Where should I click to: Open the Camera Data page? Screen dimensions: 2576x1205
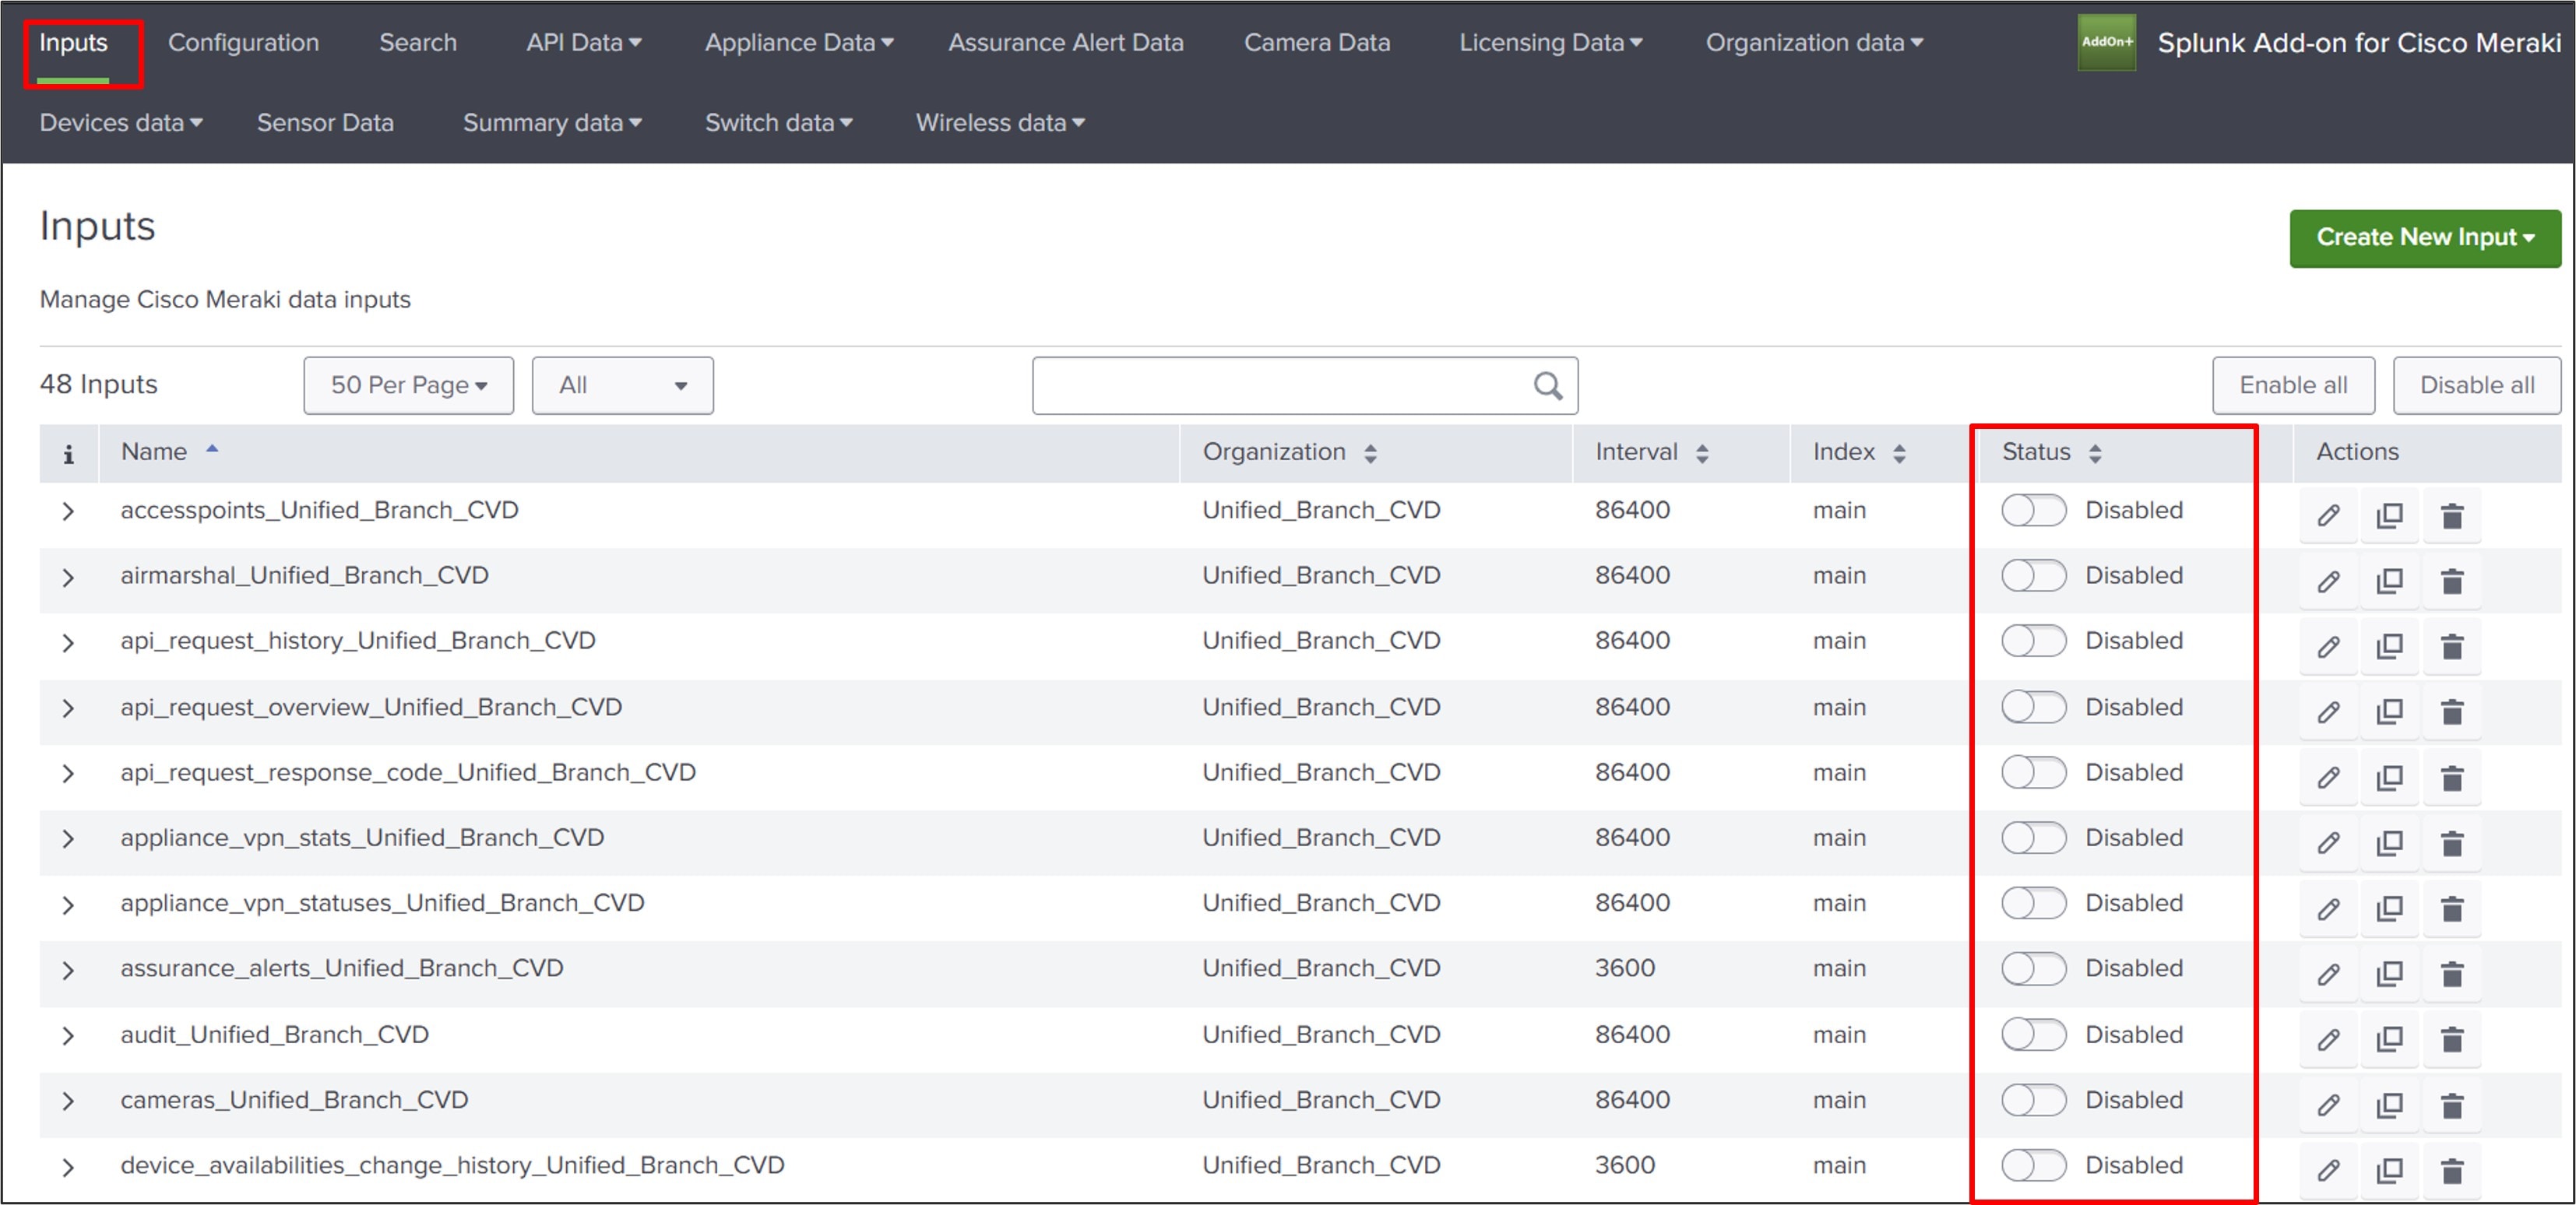[x=1316, y=43]
